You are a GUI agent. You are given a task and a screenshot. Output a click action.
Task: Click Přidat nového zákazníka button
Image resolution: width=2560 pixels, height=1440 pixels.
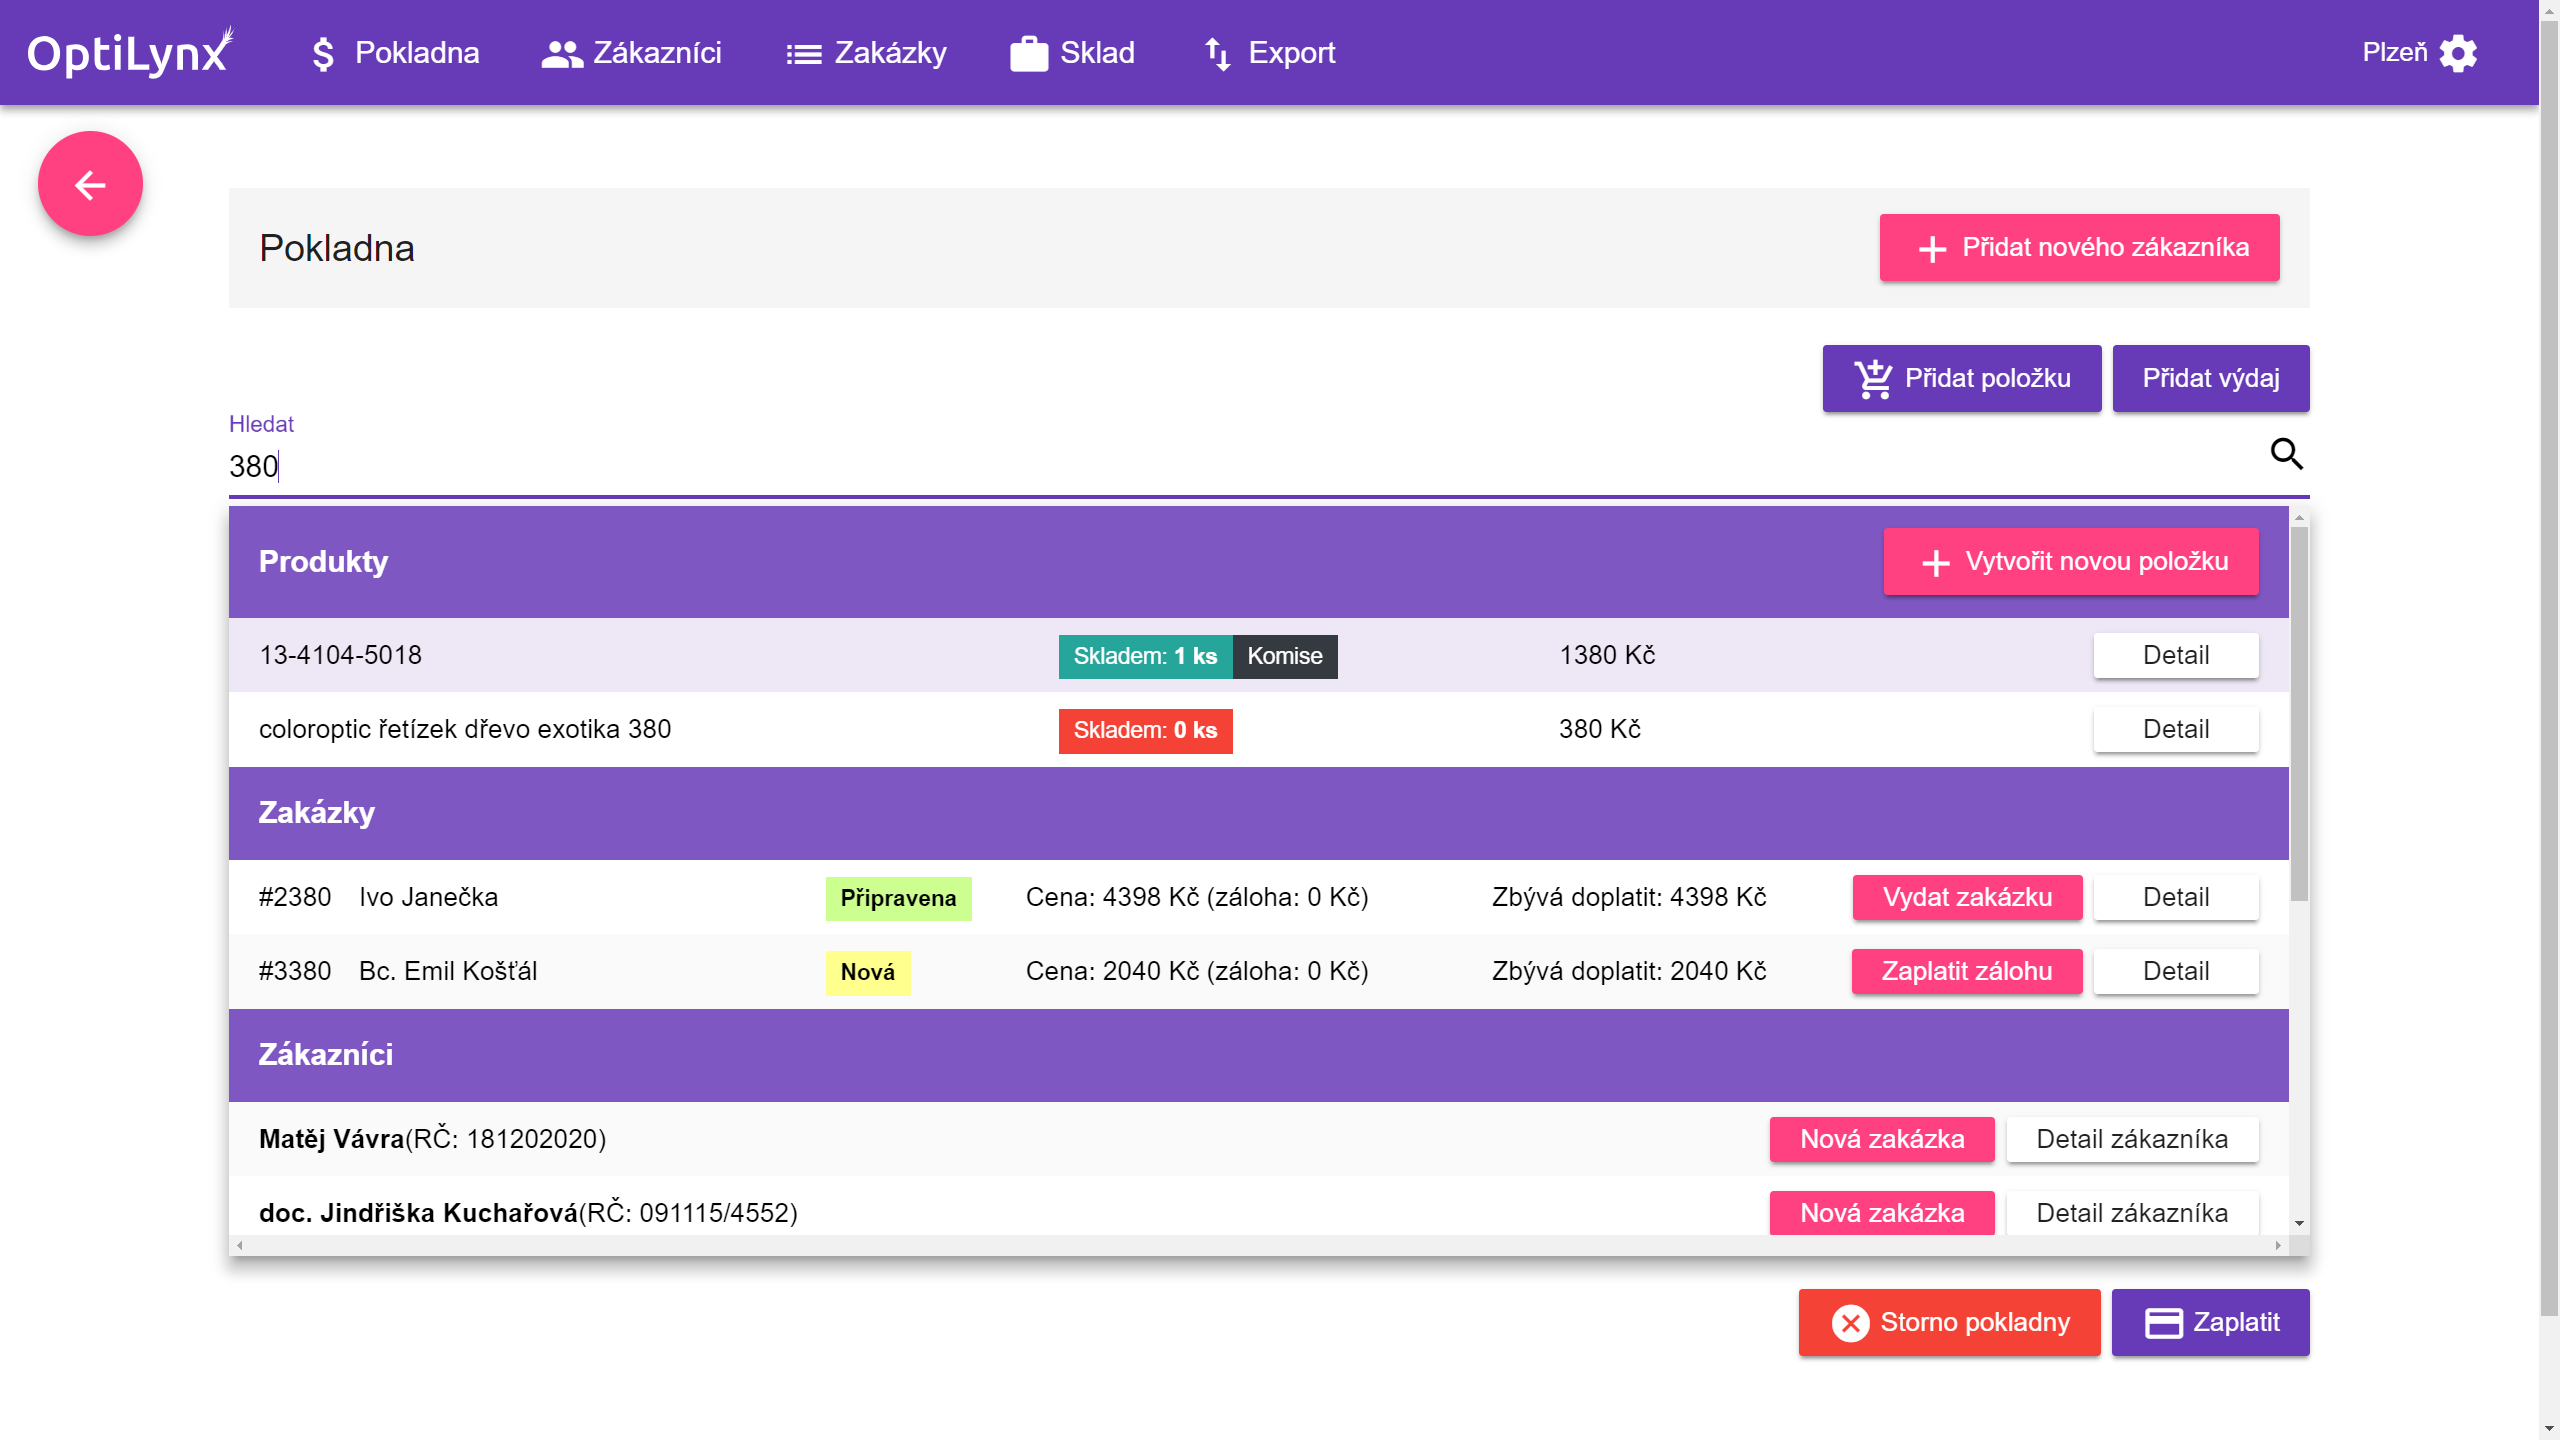2079,248
